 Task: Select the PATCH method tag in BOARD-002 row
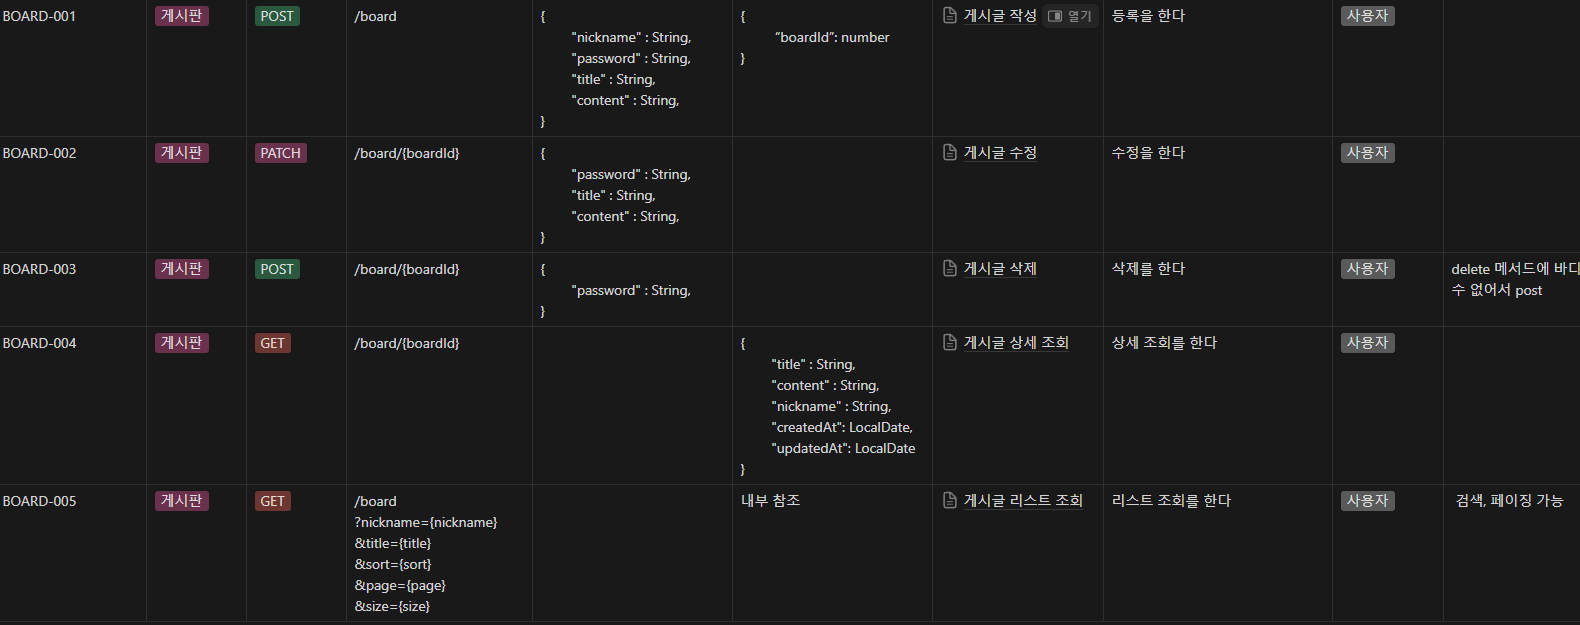tap(280, 153)
